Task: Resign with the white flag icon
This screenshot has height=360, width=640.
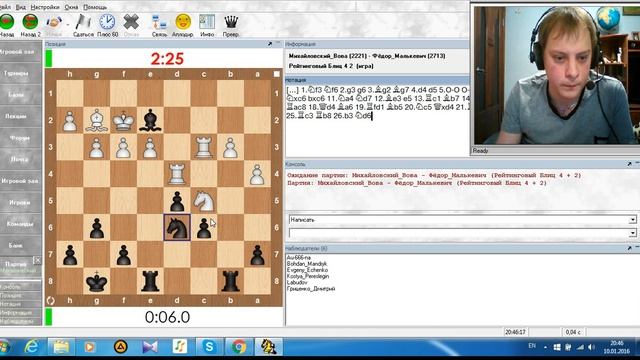Action: coord(84,22)
